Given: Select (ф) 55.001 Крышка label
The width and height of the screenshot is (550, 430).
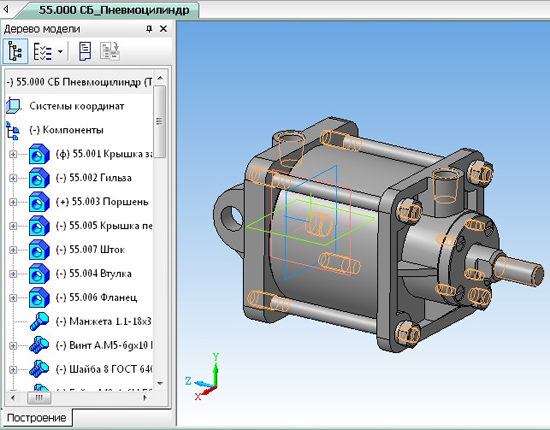Looking at the screenshot, I should (104, 154).
